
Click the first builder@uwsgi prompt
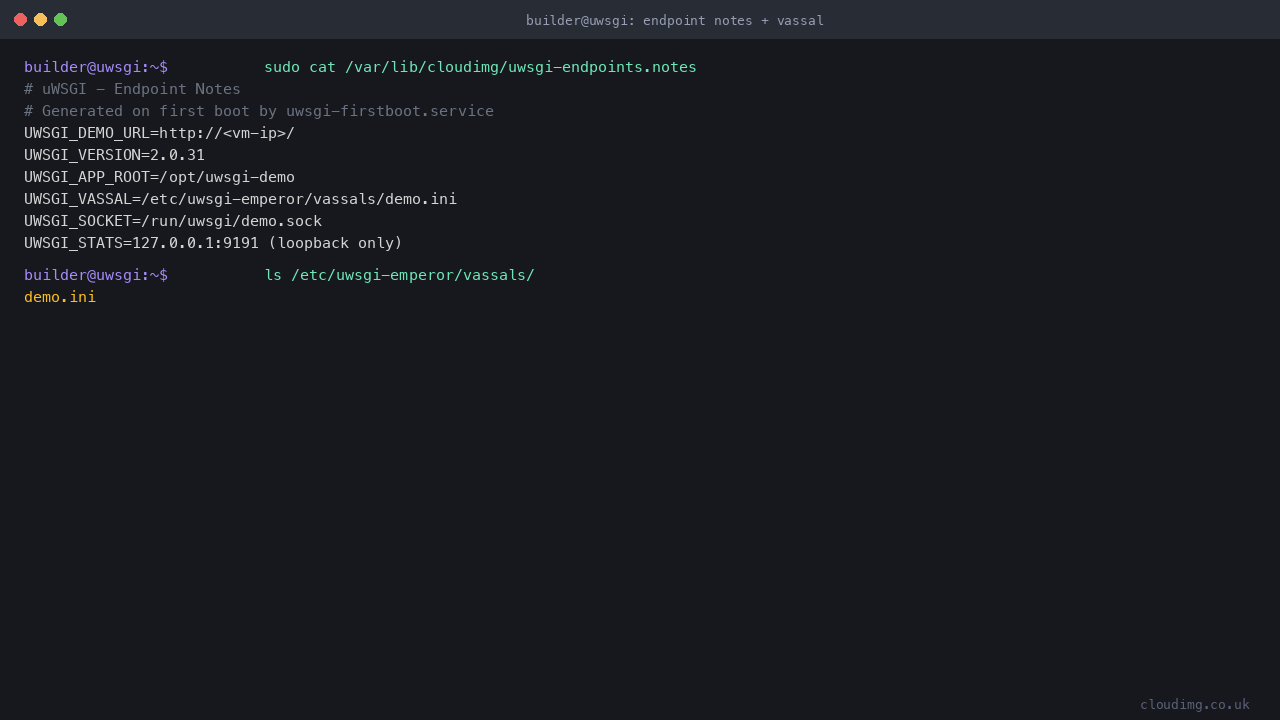pyautogui.click(x=96, y=67)
